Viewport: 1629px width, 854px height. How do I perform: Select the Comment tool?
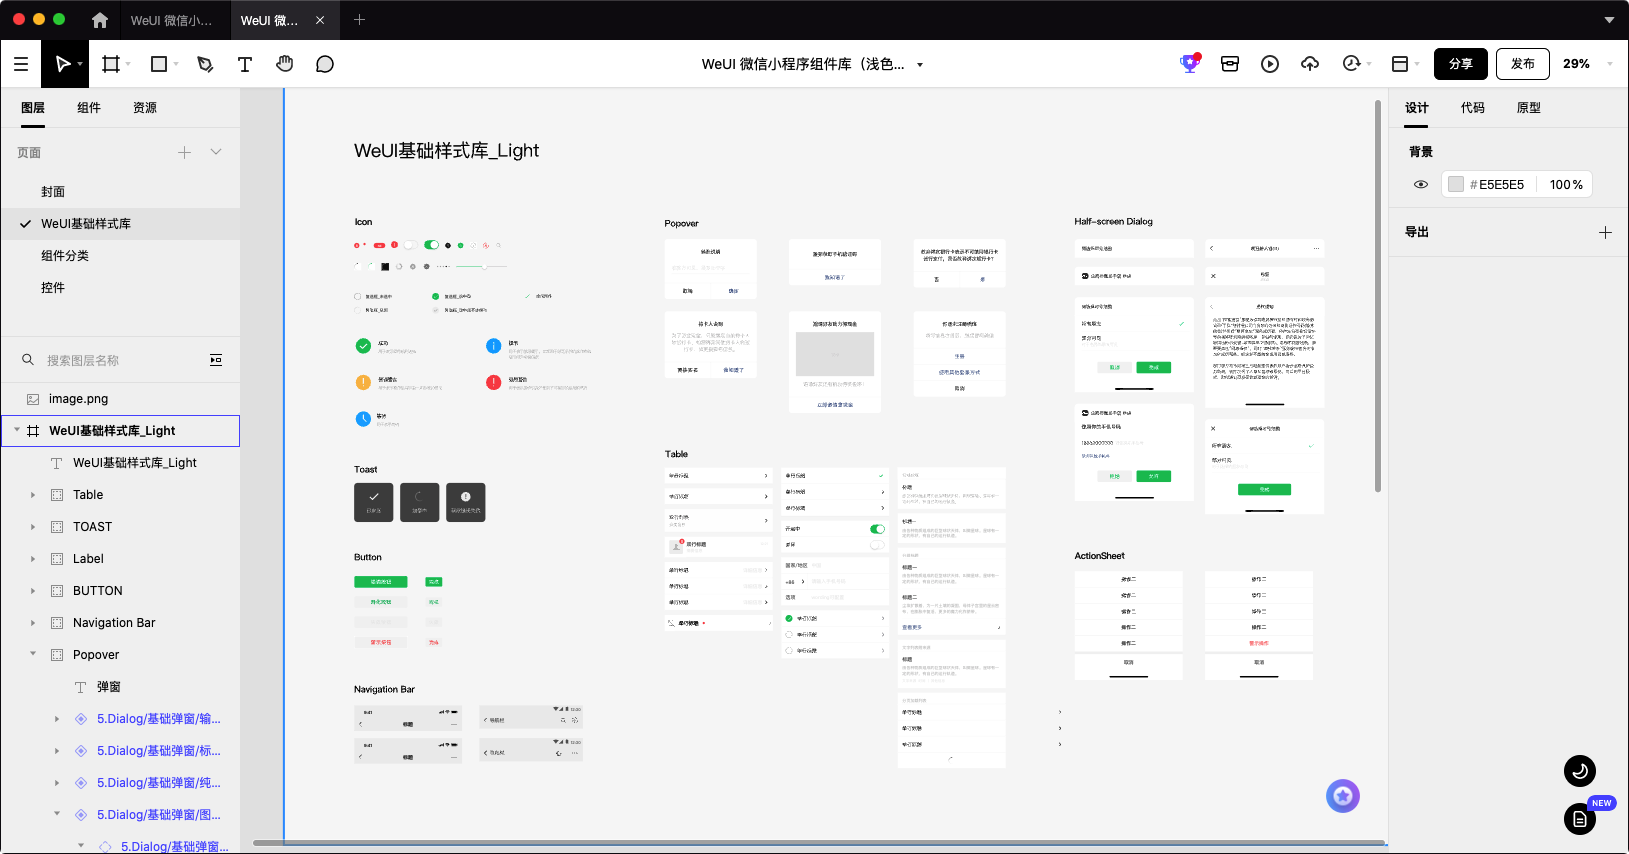pos(325,64)
